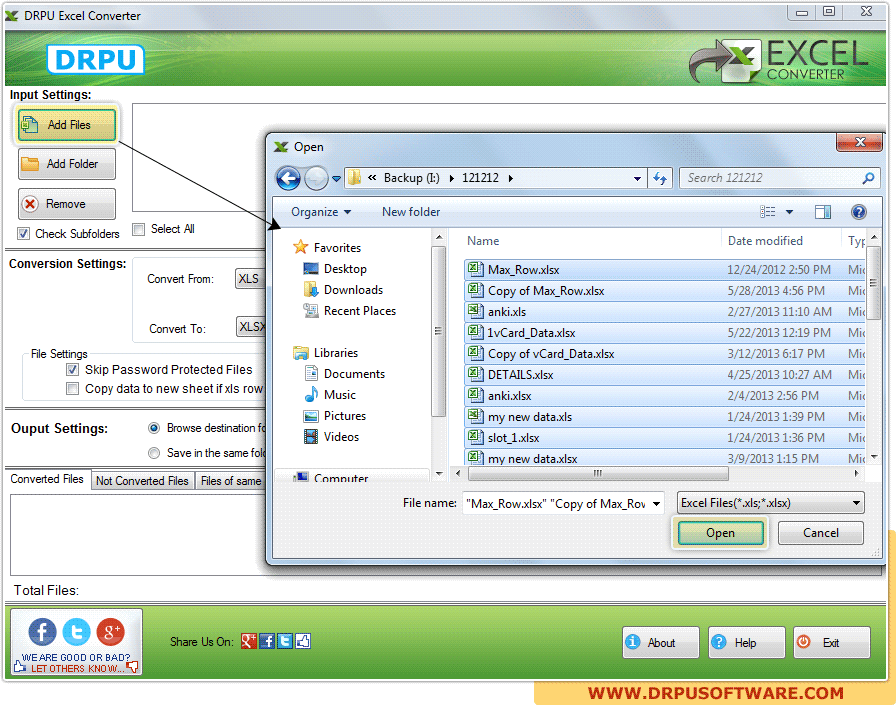Tick the Select All checkbox
The height and width of the screenshot is (705, 896).
tap(138, 229)
